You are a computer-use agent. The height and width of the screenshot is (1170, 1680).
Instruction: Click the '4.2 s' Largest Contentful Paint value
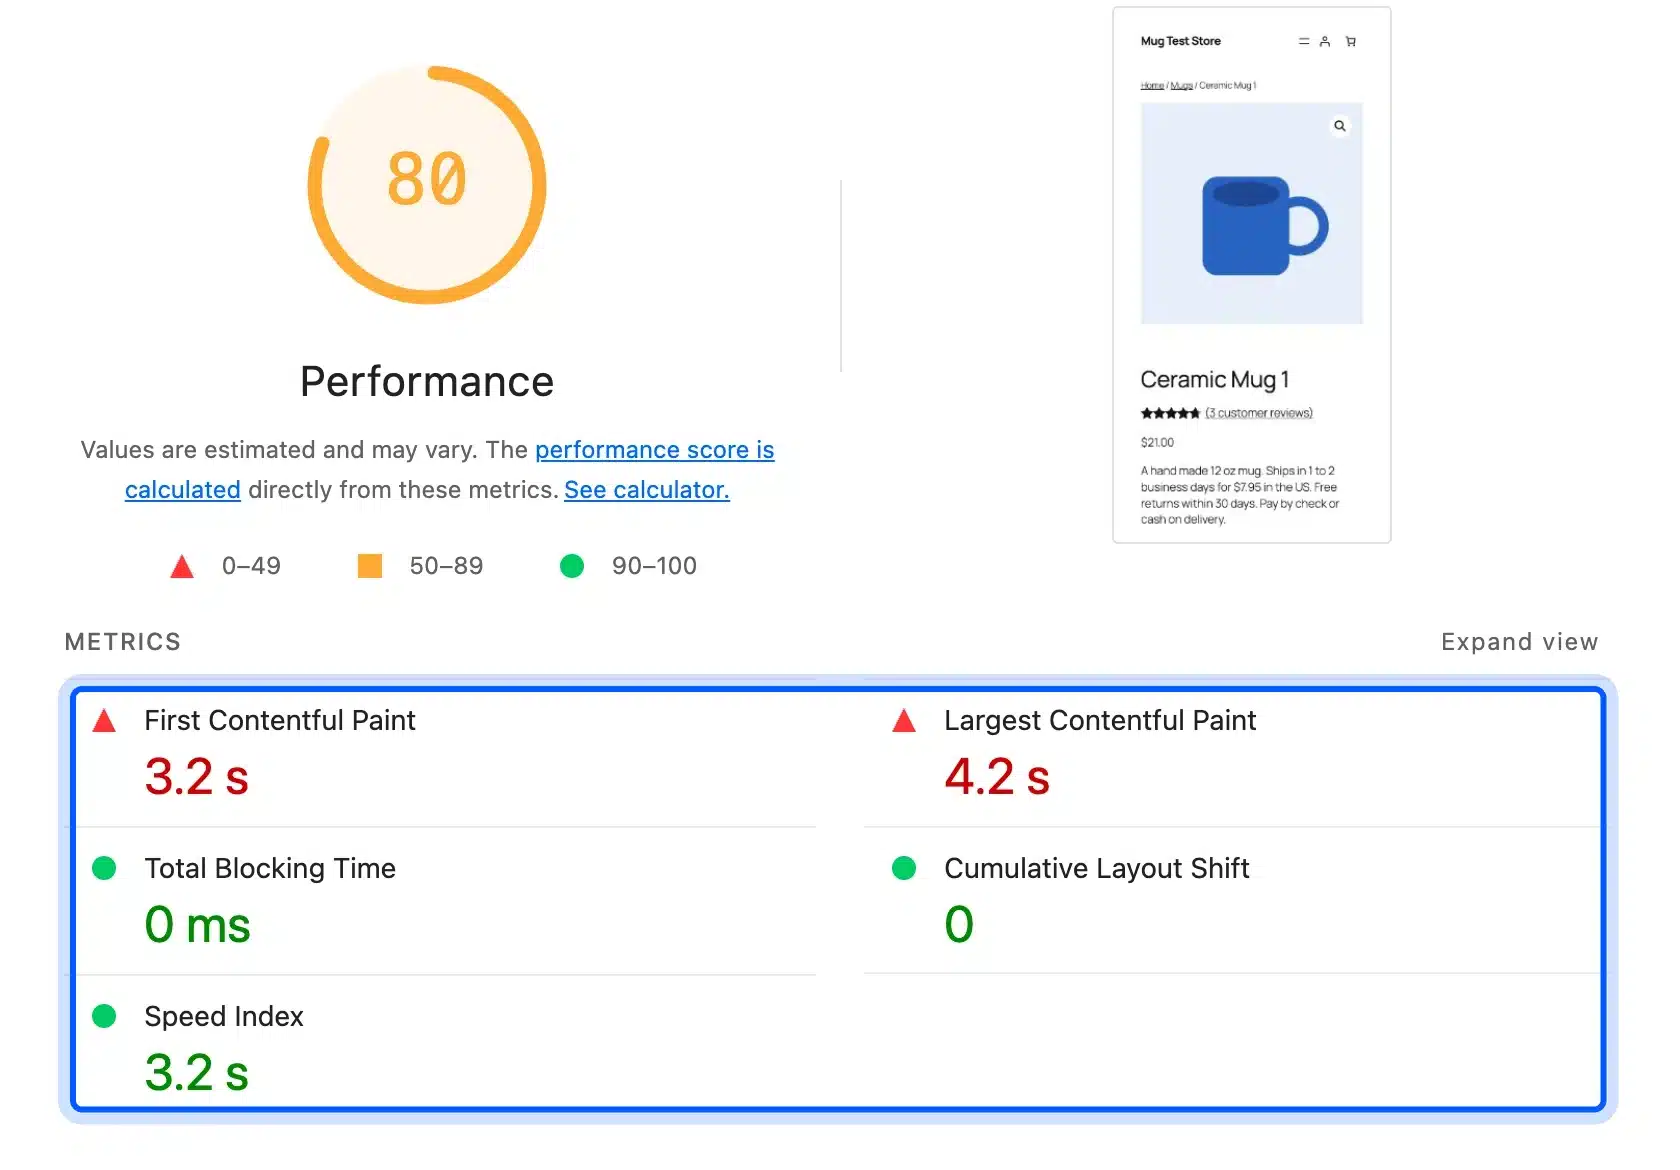(x=997, y=777)
